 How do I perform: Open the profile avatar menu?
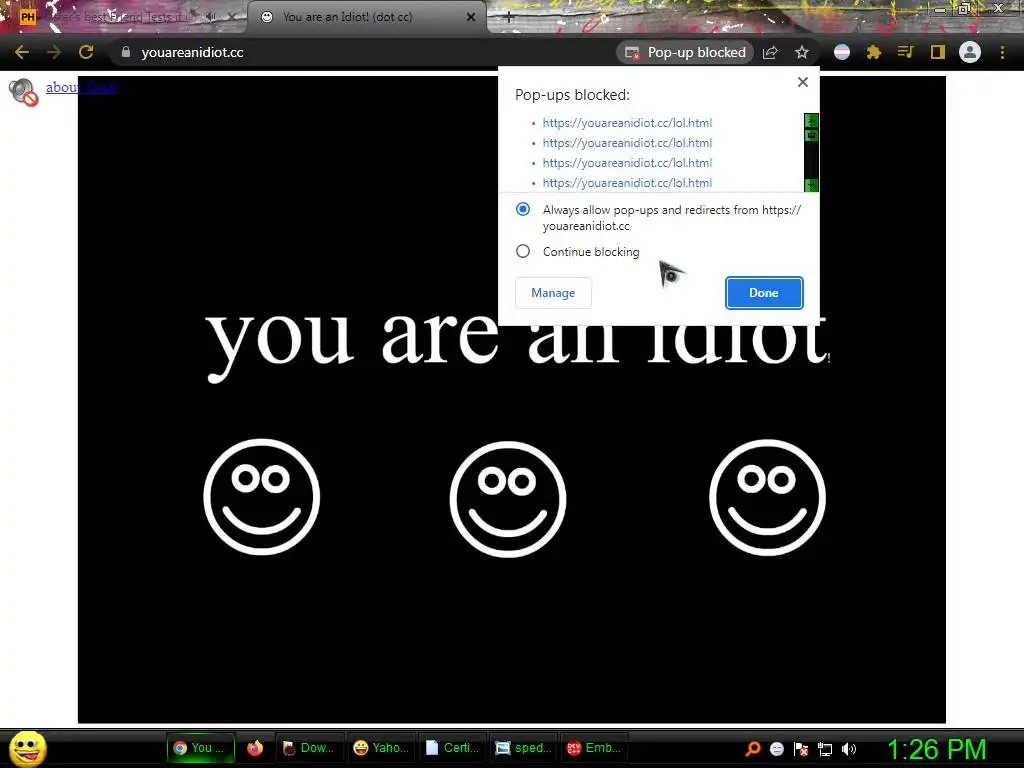click(x=970, y=52)
